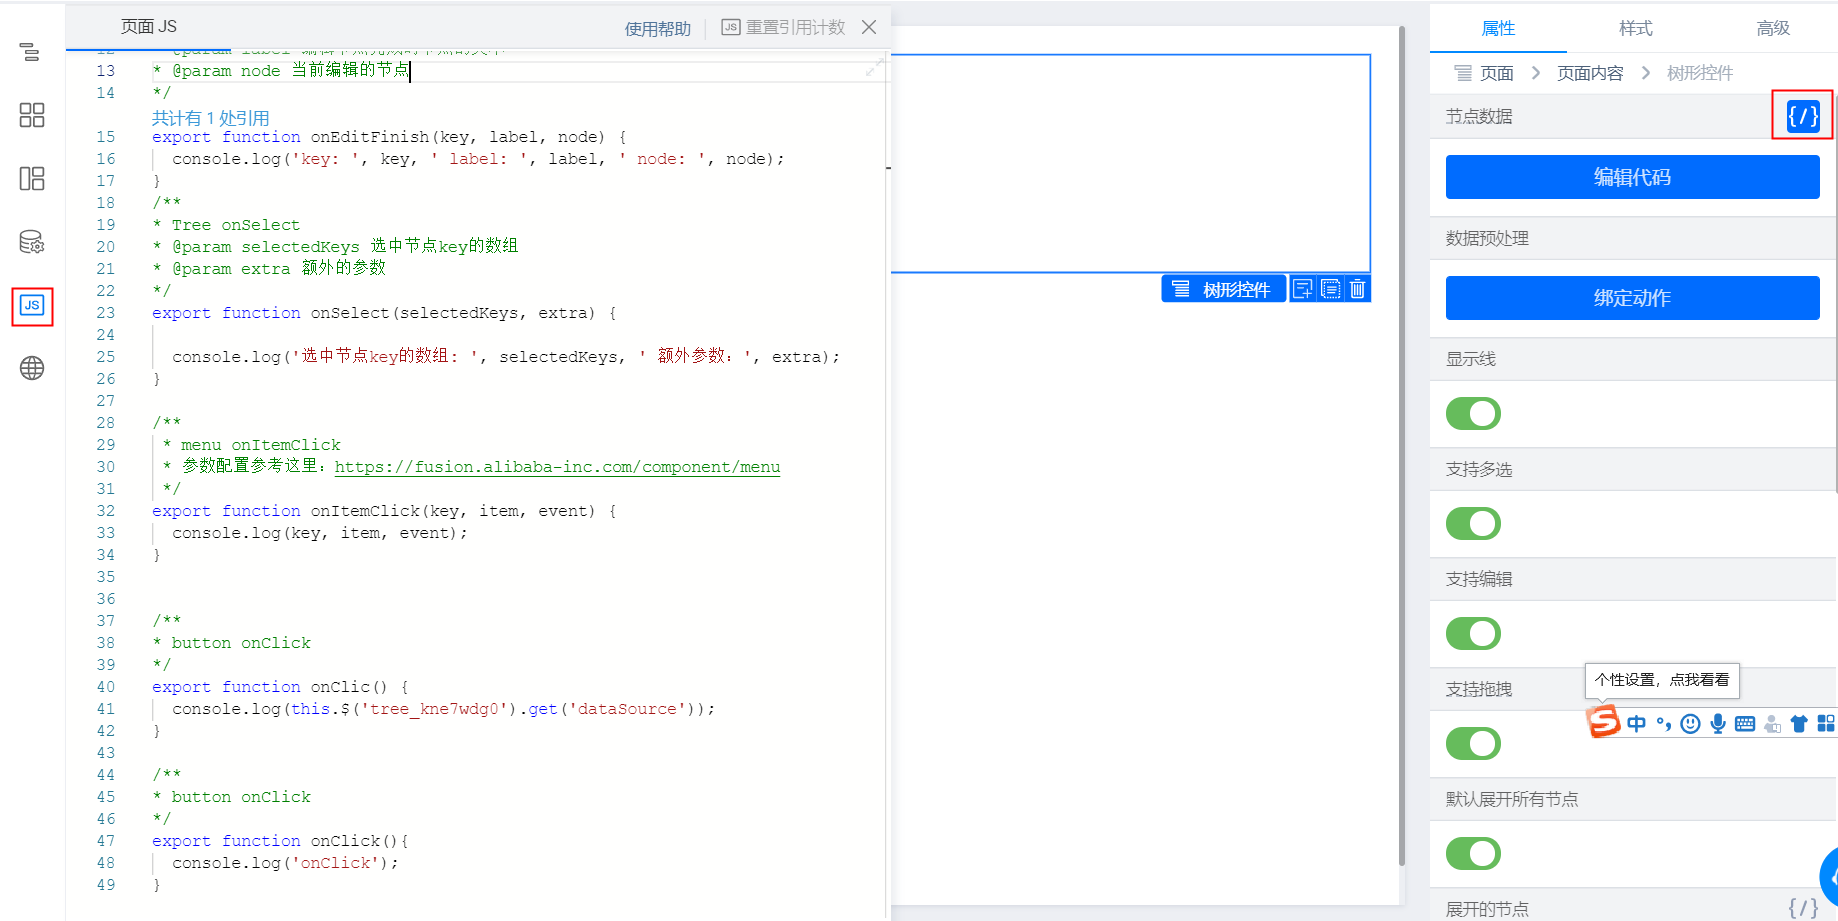Switch to the 属性 tab

click(x=1497, y=28)
